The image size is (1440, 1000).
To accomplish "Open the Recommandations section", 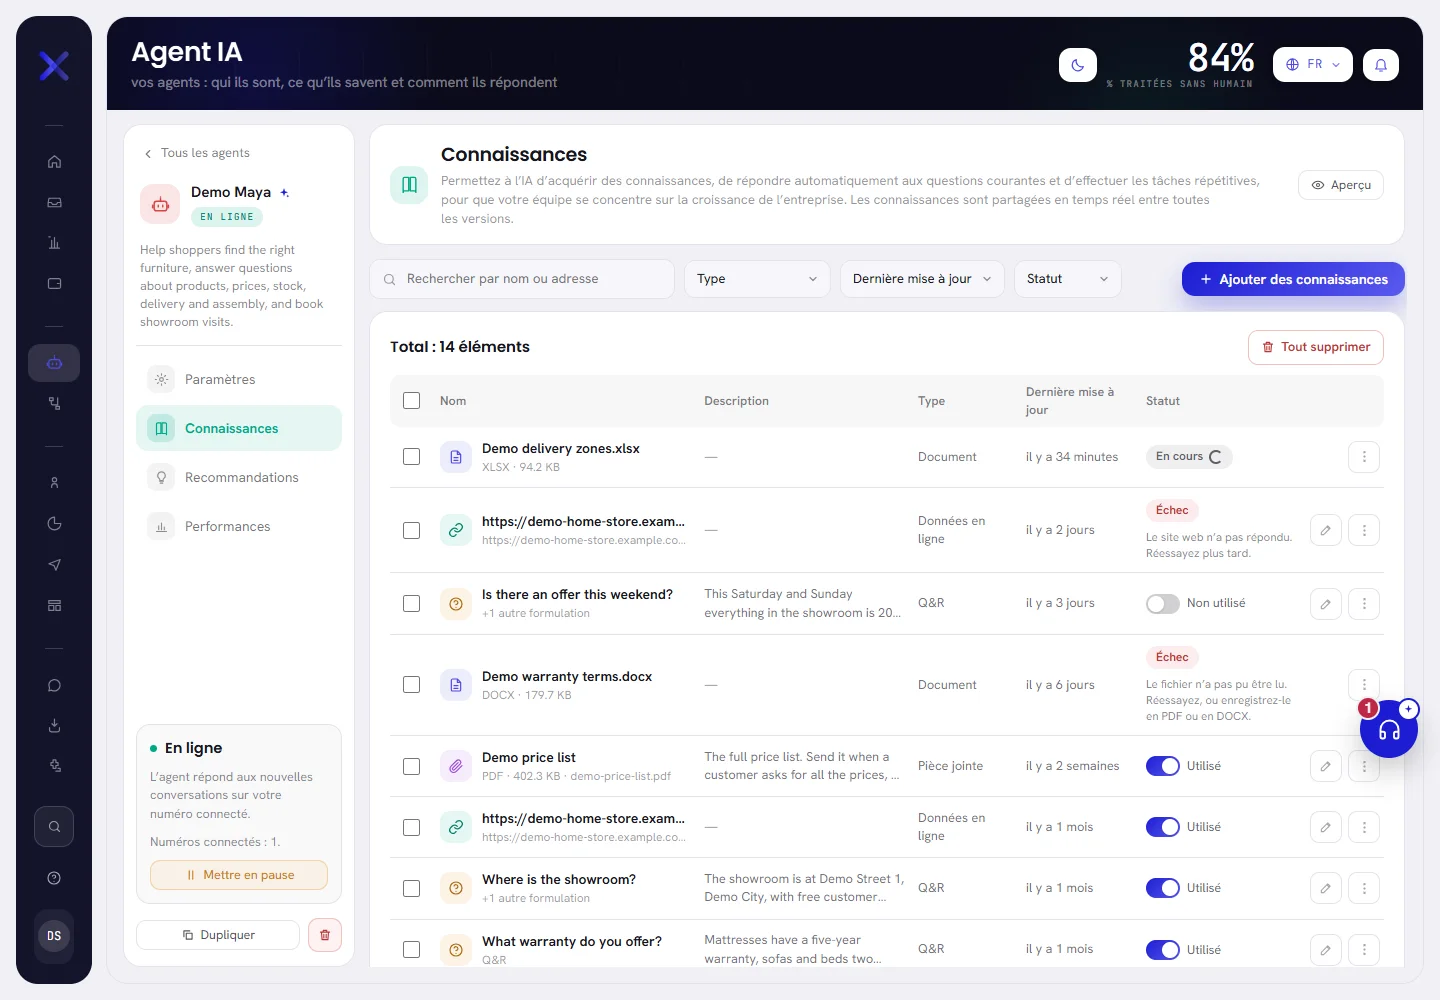I will click(239, 478).
